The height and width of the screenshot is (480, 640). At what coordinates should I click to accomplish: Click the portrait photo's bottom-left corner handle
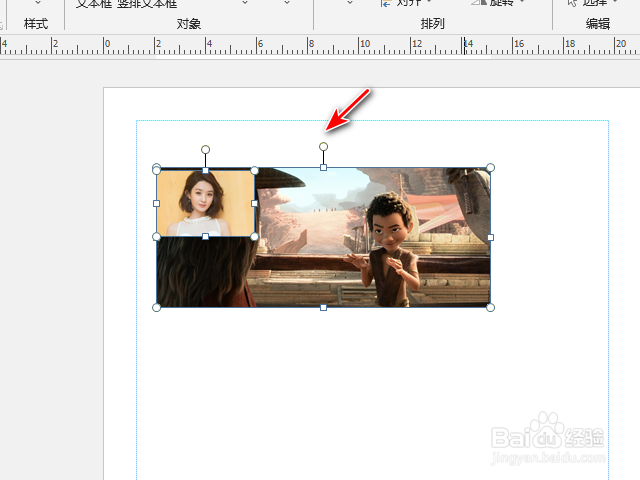(156, 236)
